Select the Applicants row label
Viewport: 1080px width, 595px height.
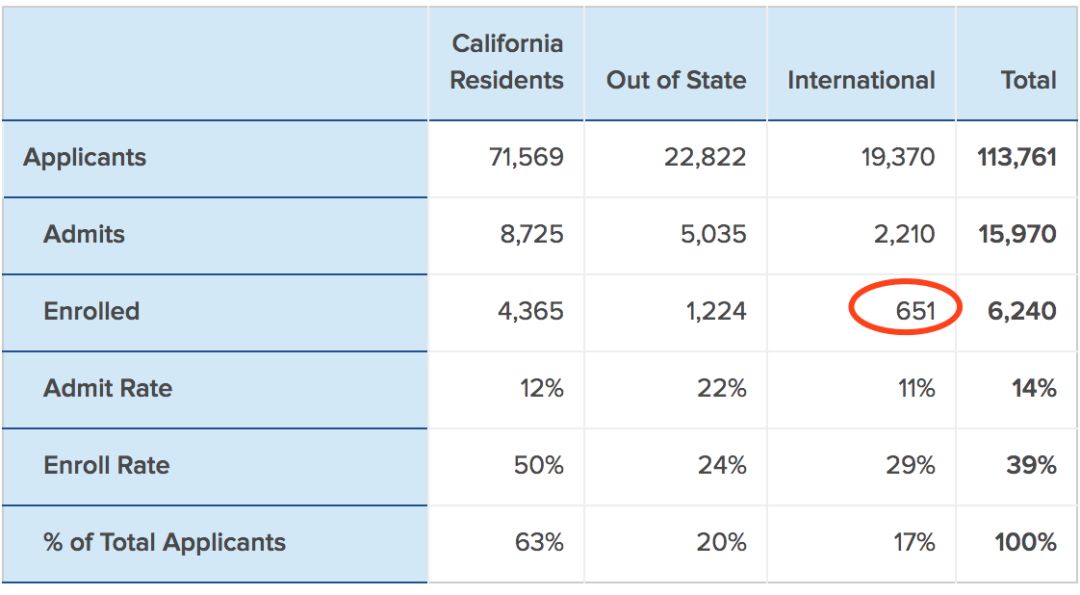tap(85, 158)
